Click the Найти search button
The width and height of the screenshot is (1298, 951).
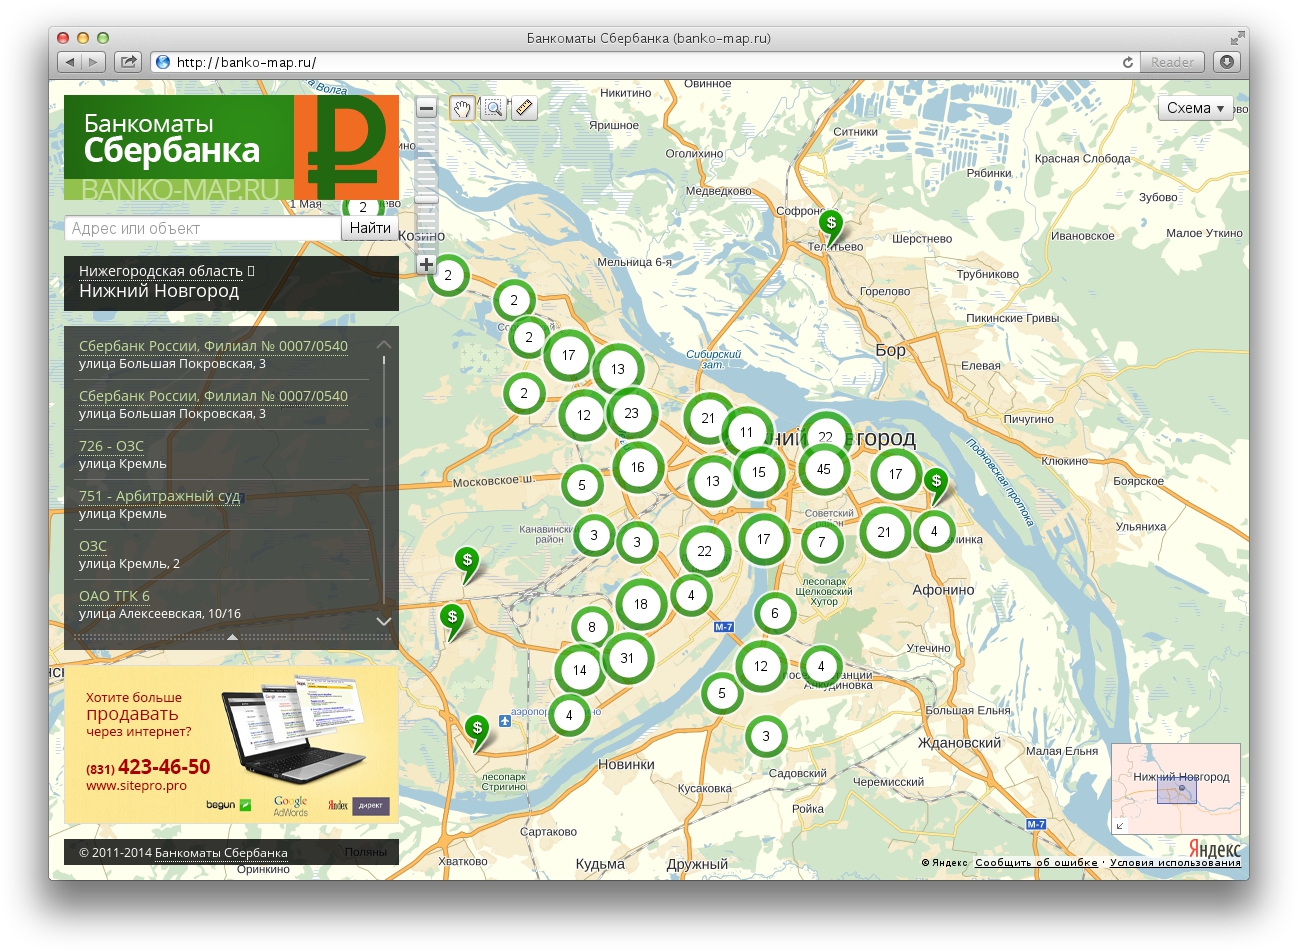(370, 228)
